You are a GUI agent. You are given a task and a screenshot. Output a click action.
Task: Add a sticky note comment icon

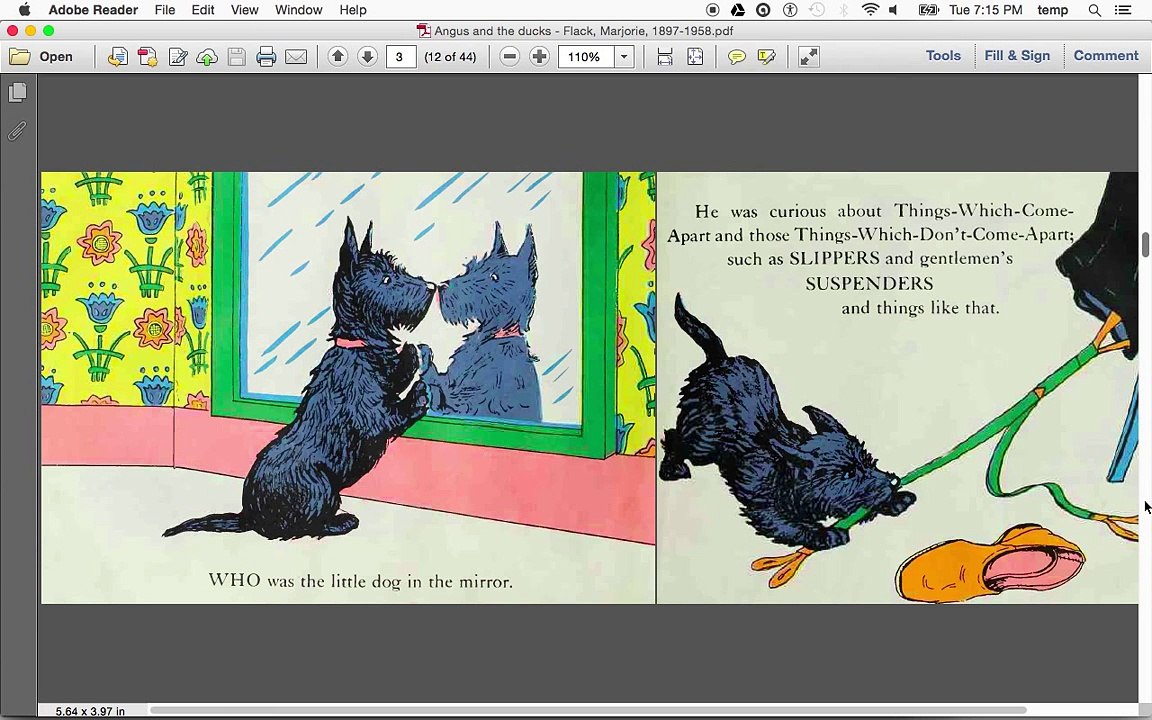tap(737, 57)
